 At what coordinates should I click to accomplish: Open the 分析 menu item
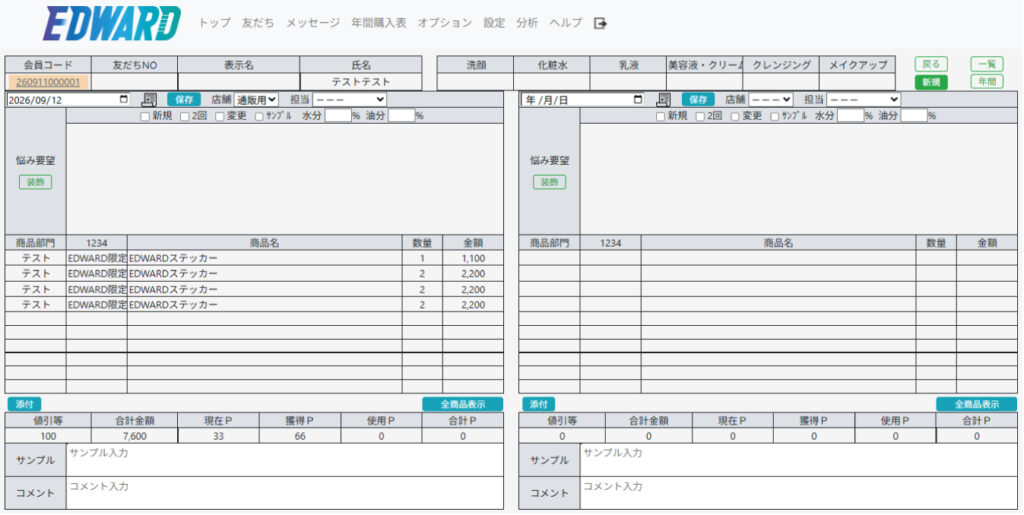tap(527, 23)
